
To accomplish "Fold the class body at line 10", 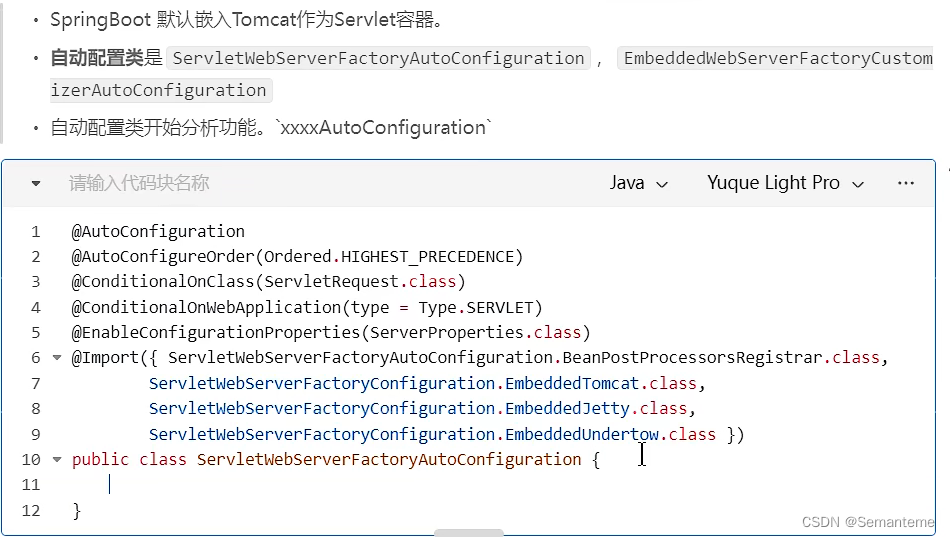I will click(x=57, y=459).
